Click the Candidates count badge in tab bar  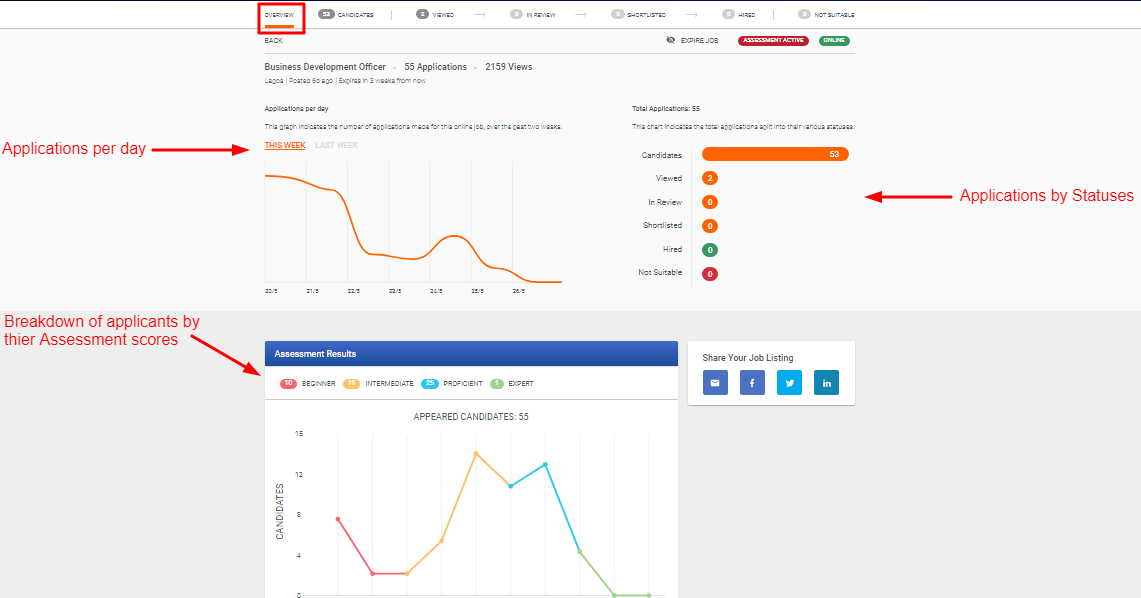(x=326, y=14)
